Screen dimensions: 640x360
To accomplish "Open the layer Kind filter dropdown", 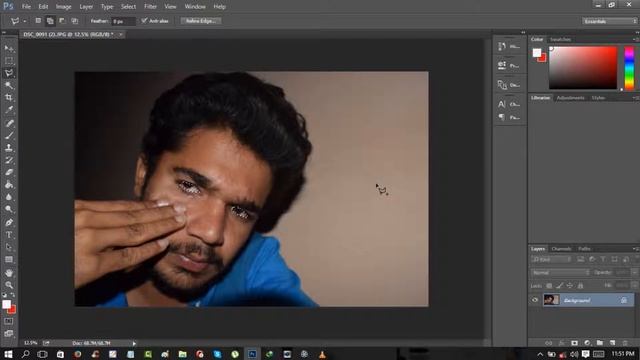I will pyautogui.click(x=551, y=259).
